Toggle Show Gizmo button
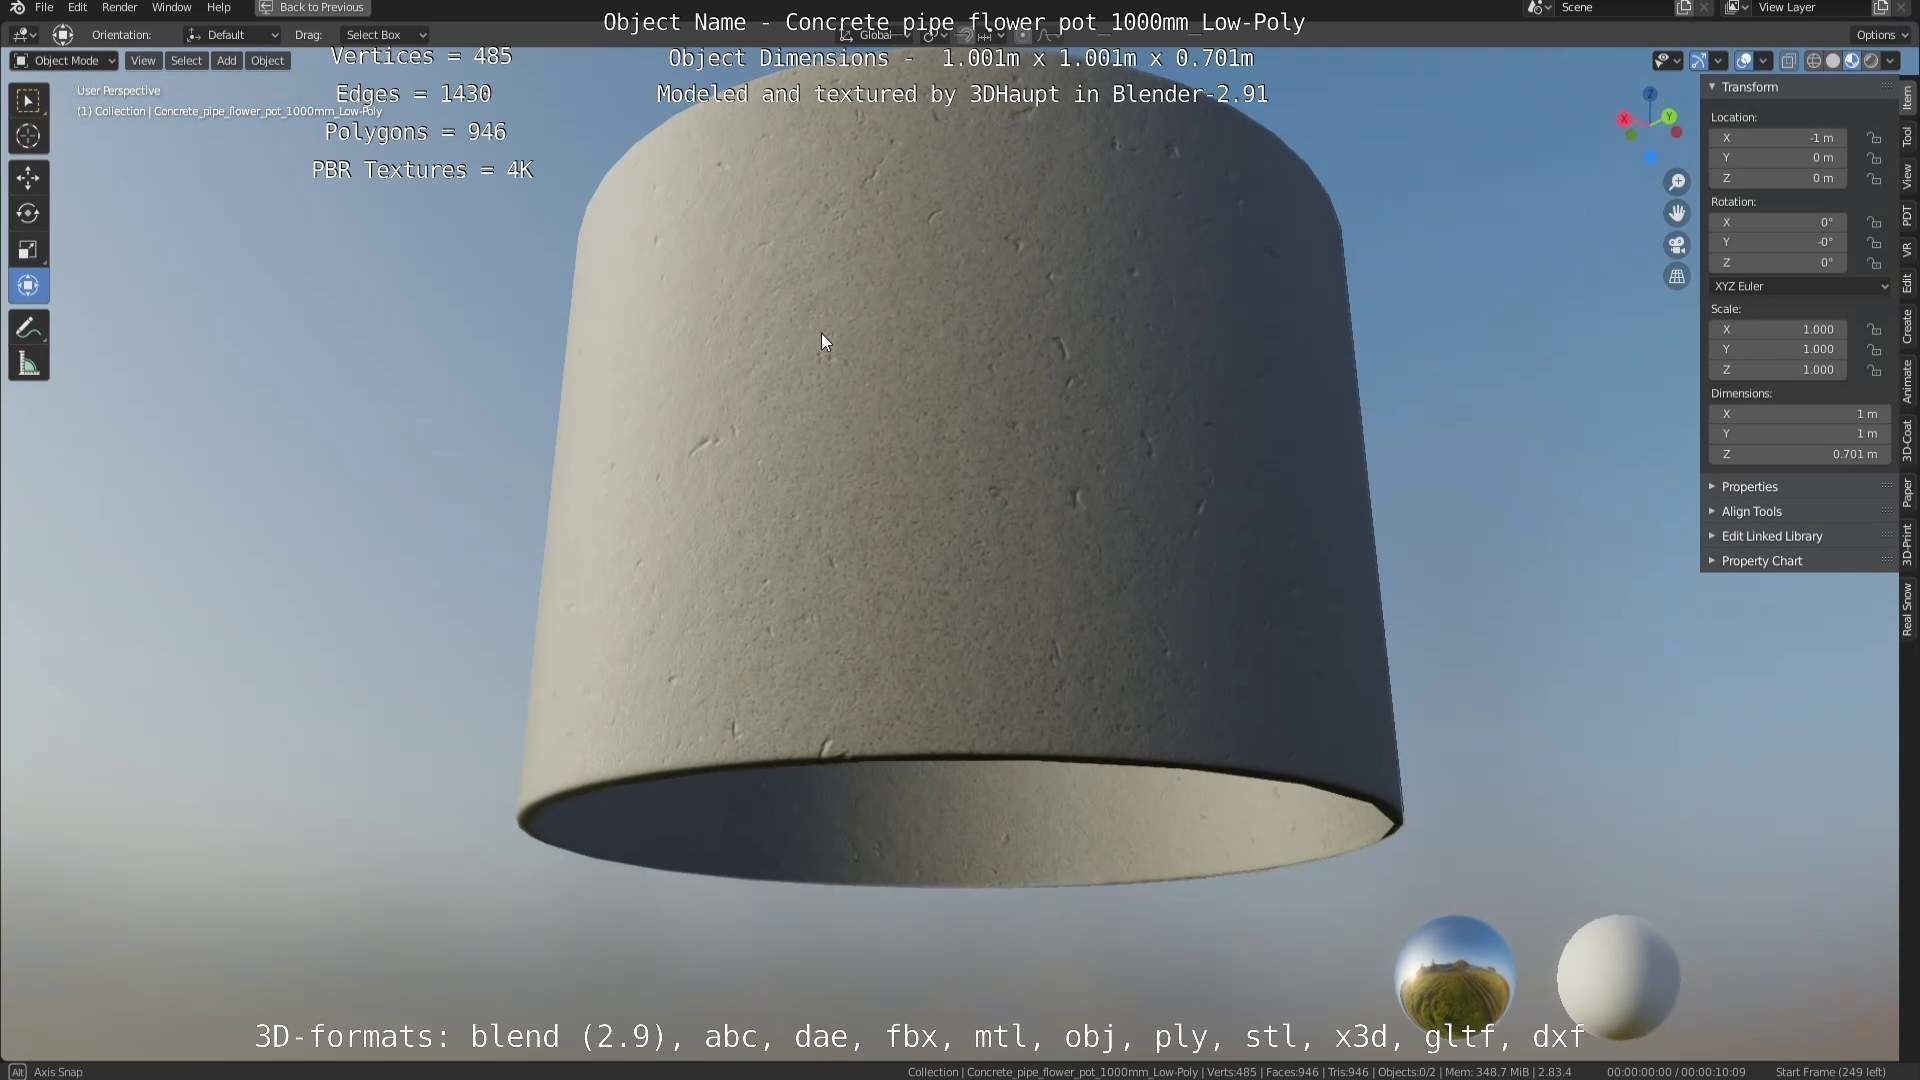1920x1080 pixels. tap(1699, 61)
